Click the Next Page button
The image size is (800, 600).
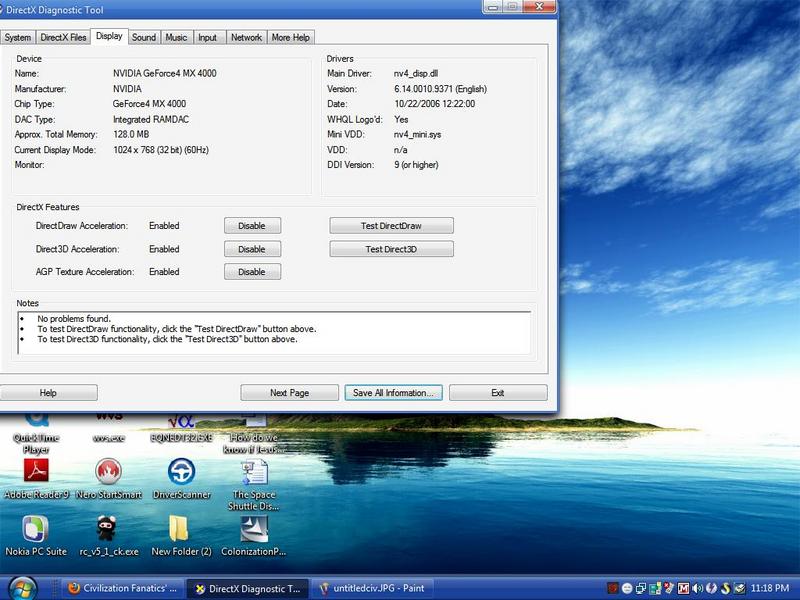point(289,393)
